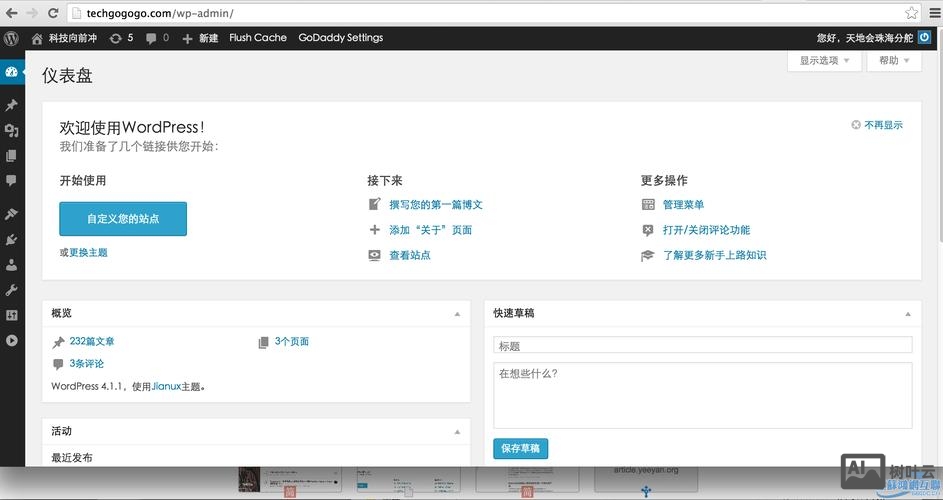Focus the 在想些什么 draft text area
Screen dimensions: 943x500
point(702,395)
